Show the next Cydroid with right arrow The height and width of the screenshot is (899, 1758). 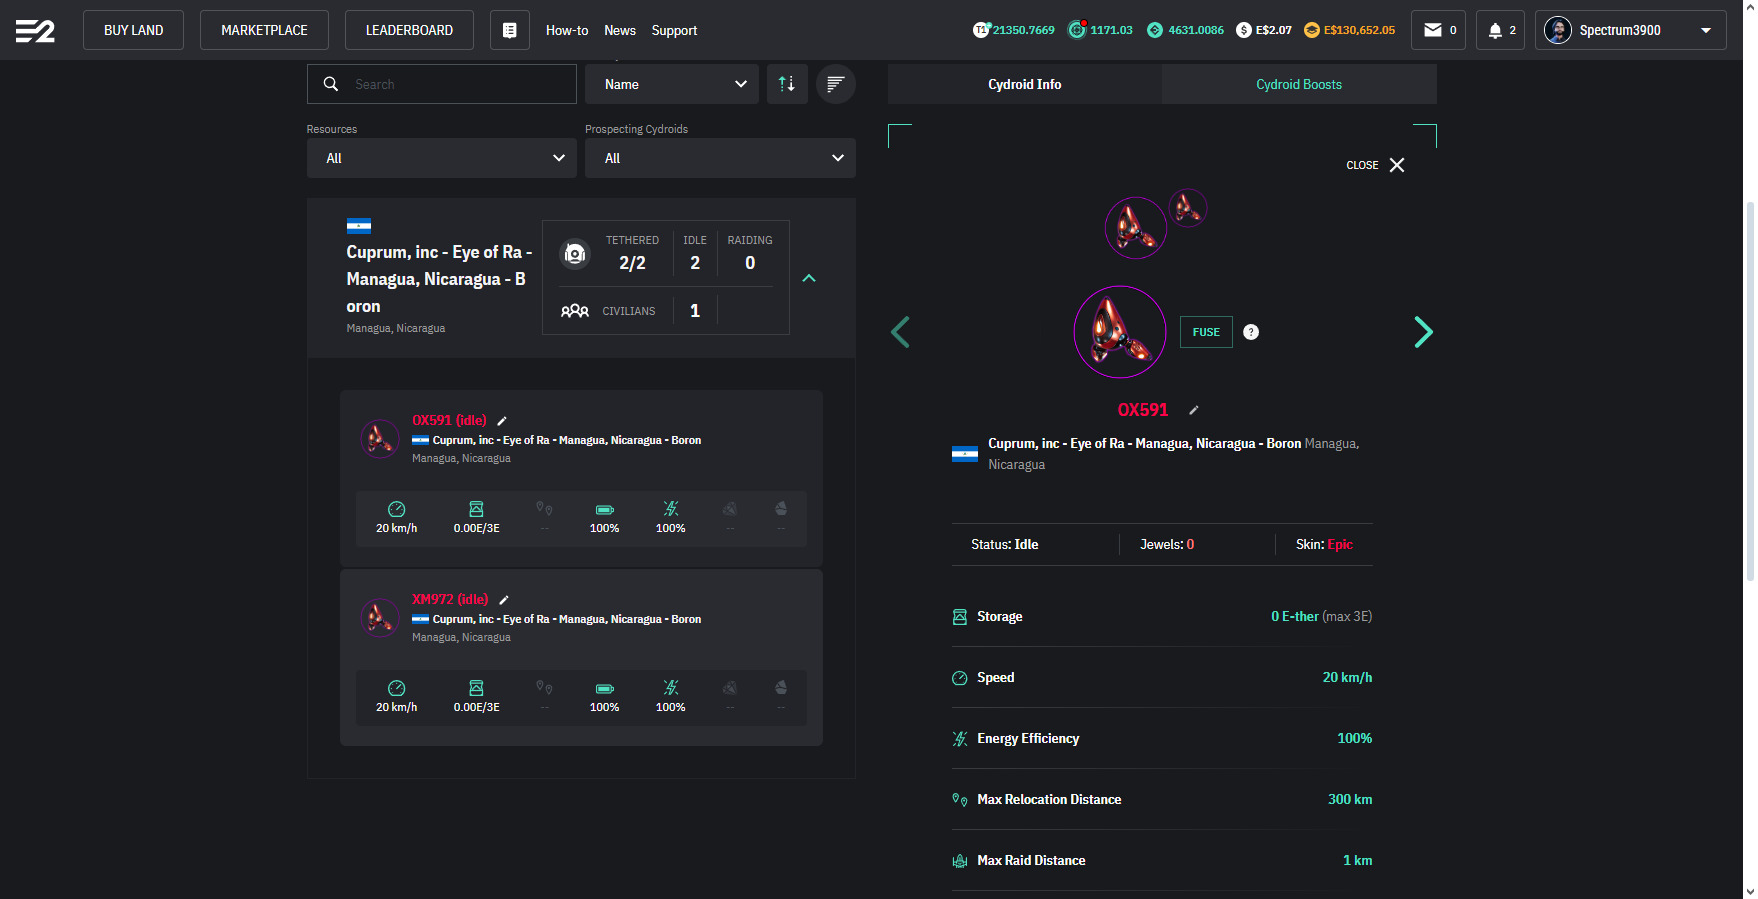(x=1423, y=332)
